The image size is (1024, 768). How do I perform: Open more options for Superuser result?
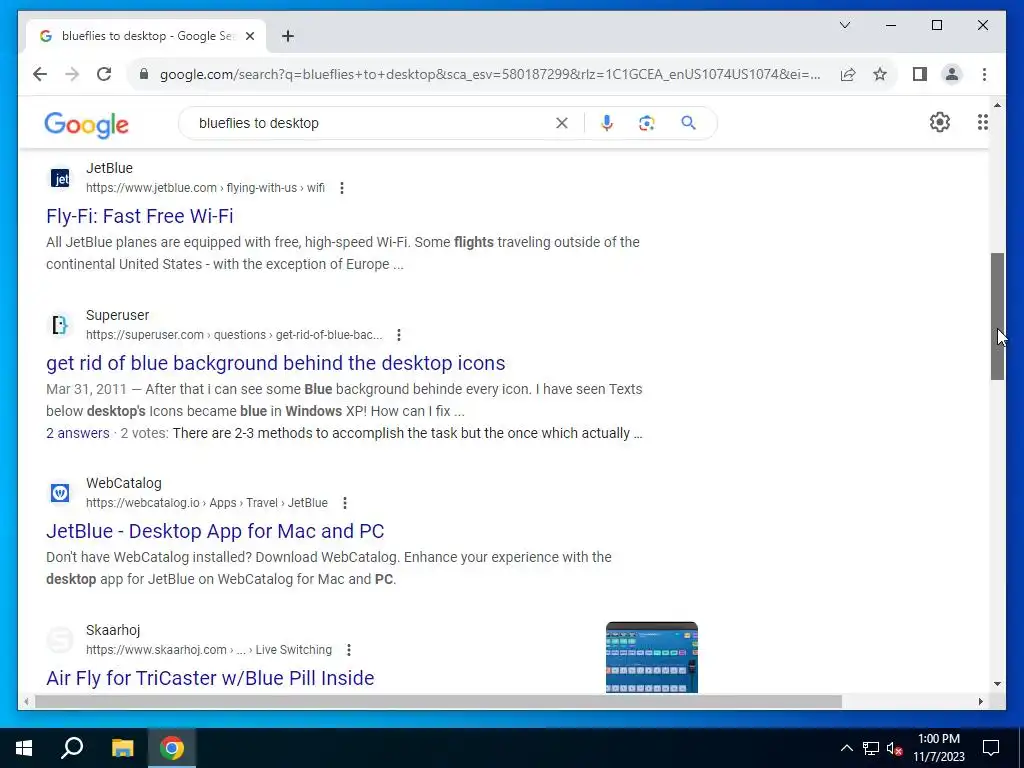pyautogui.click(x=398, y=335)
